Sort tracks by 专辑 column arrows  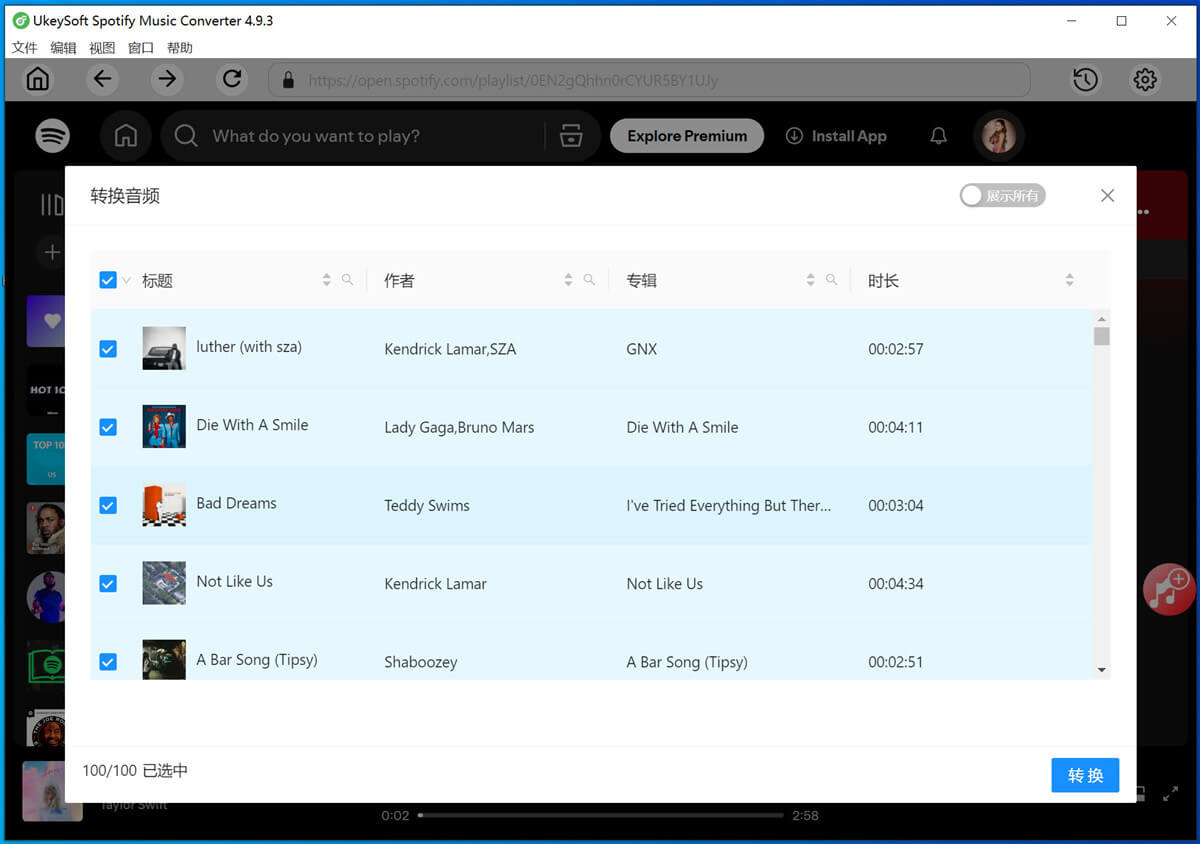coord(810,280)
